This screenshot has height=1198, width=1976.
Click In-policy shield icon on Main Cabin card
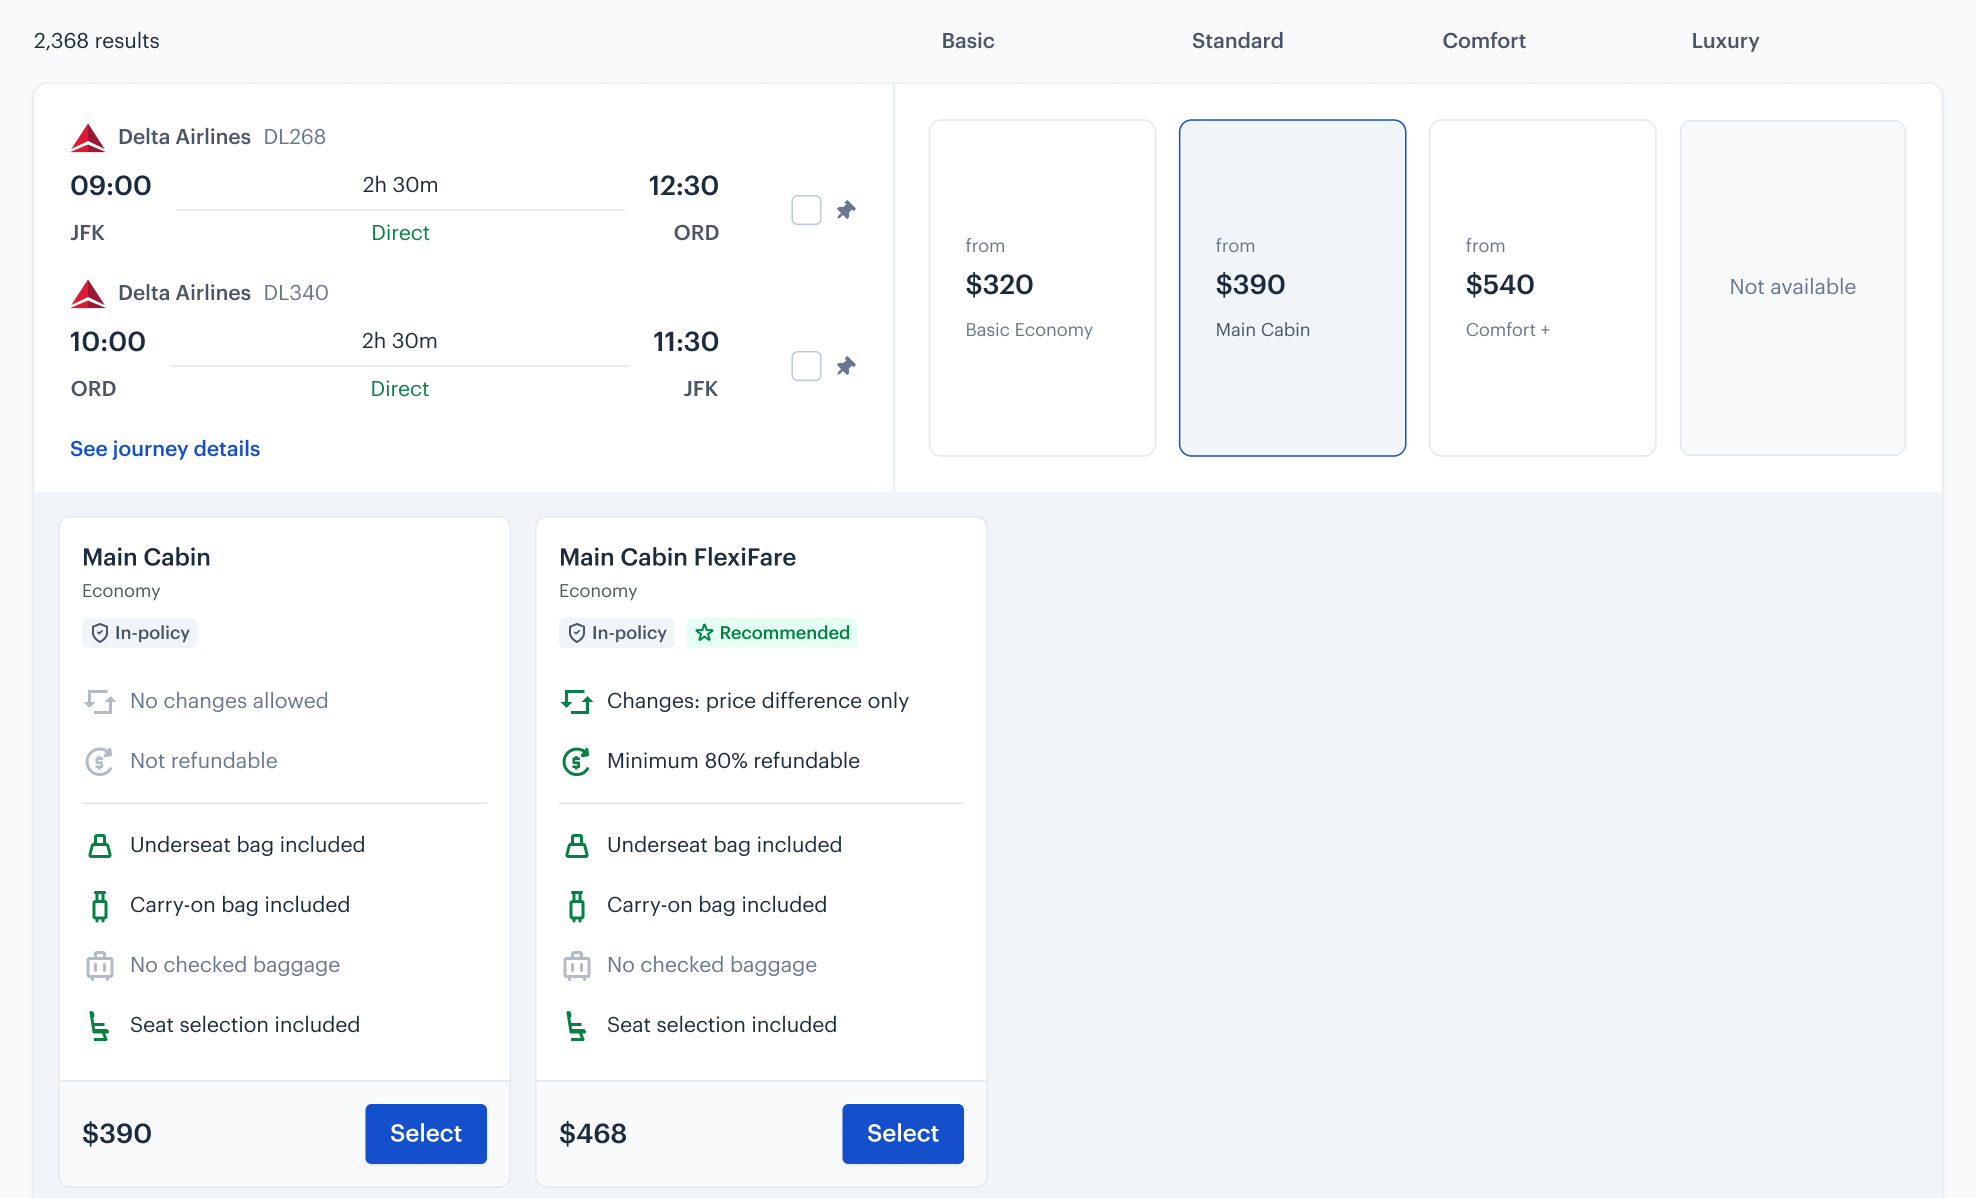[100, 633]
